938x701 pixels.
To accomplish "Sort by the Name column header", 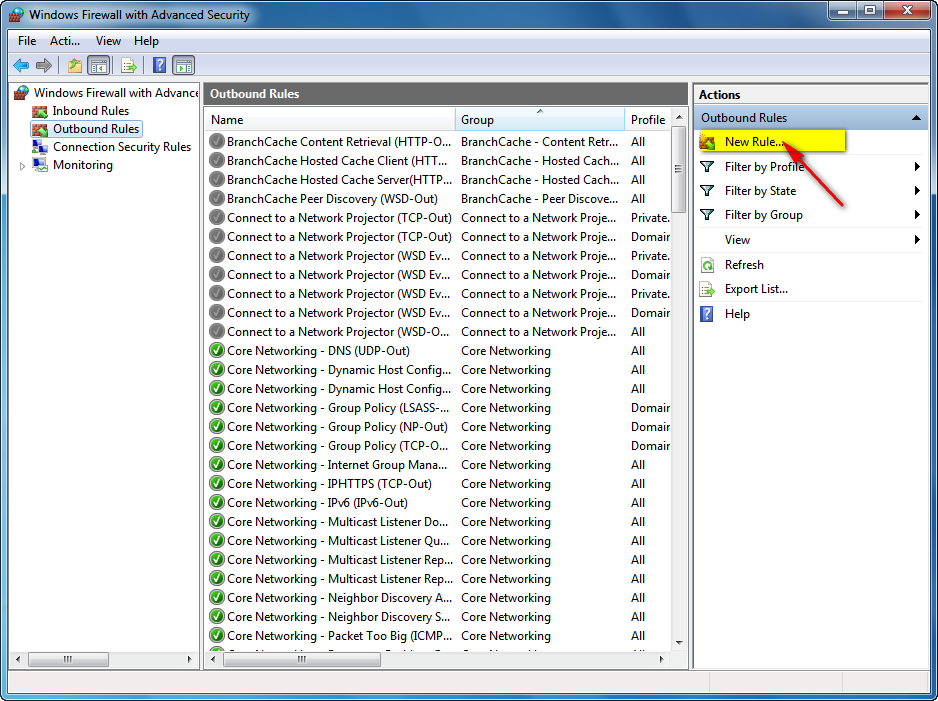I will click(330, 120).
